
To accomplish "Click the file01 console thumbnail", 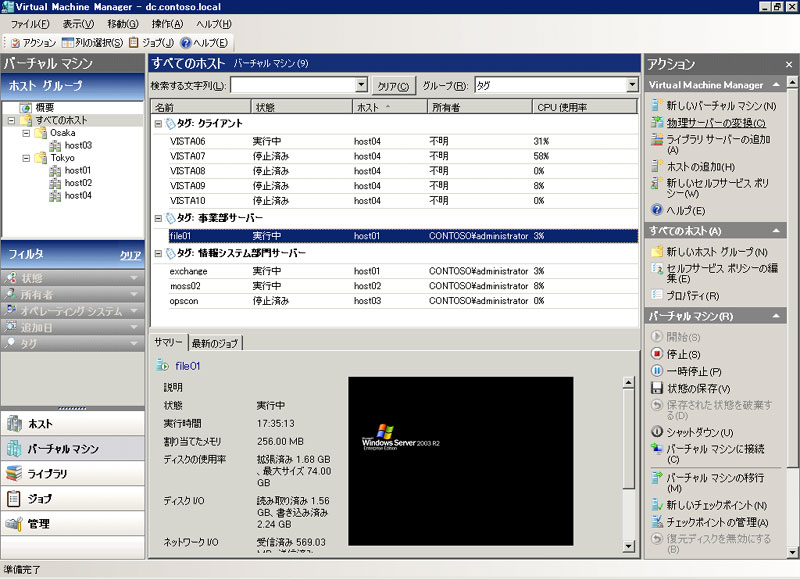I will 461,461.
